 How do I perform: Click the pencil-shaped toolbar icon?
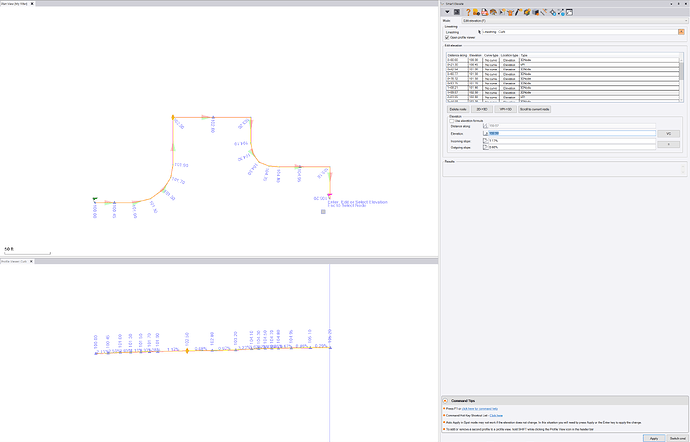[519, 12]
